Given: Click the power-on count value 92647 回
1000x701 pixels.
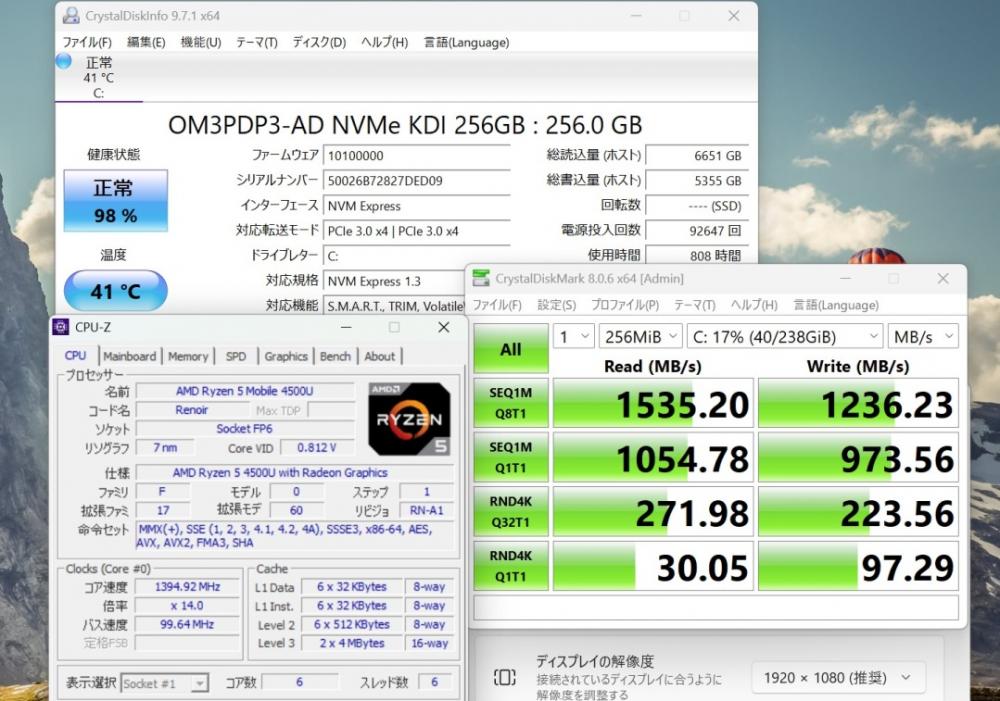Looking at the screenshot, I should [x=696, y=231].
